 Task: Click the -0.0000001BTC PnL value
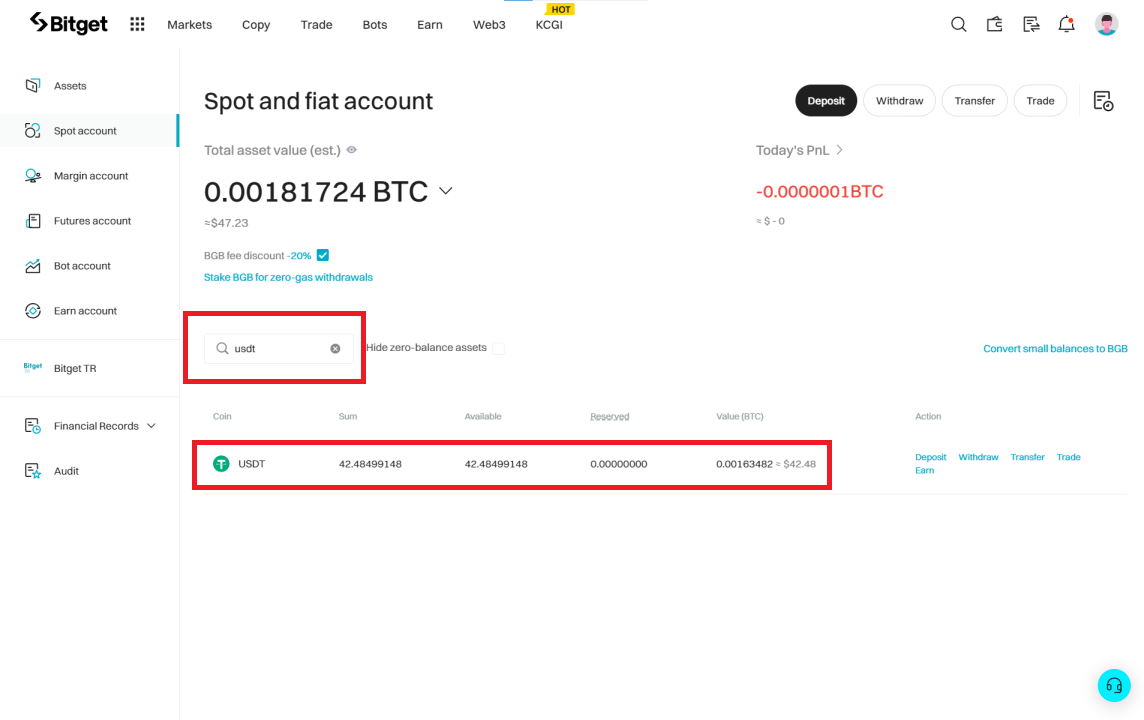pos(819,191)
